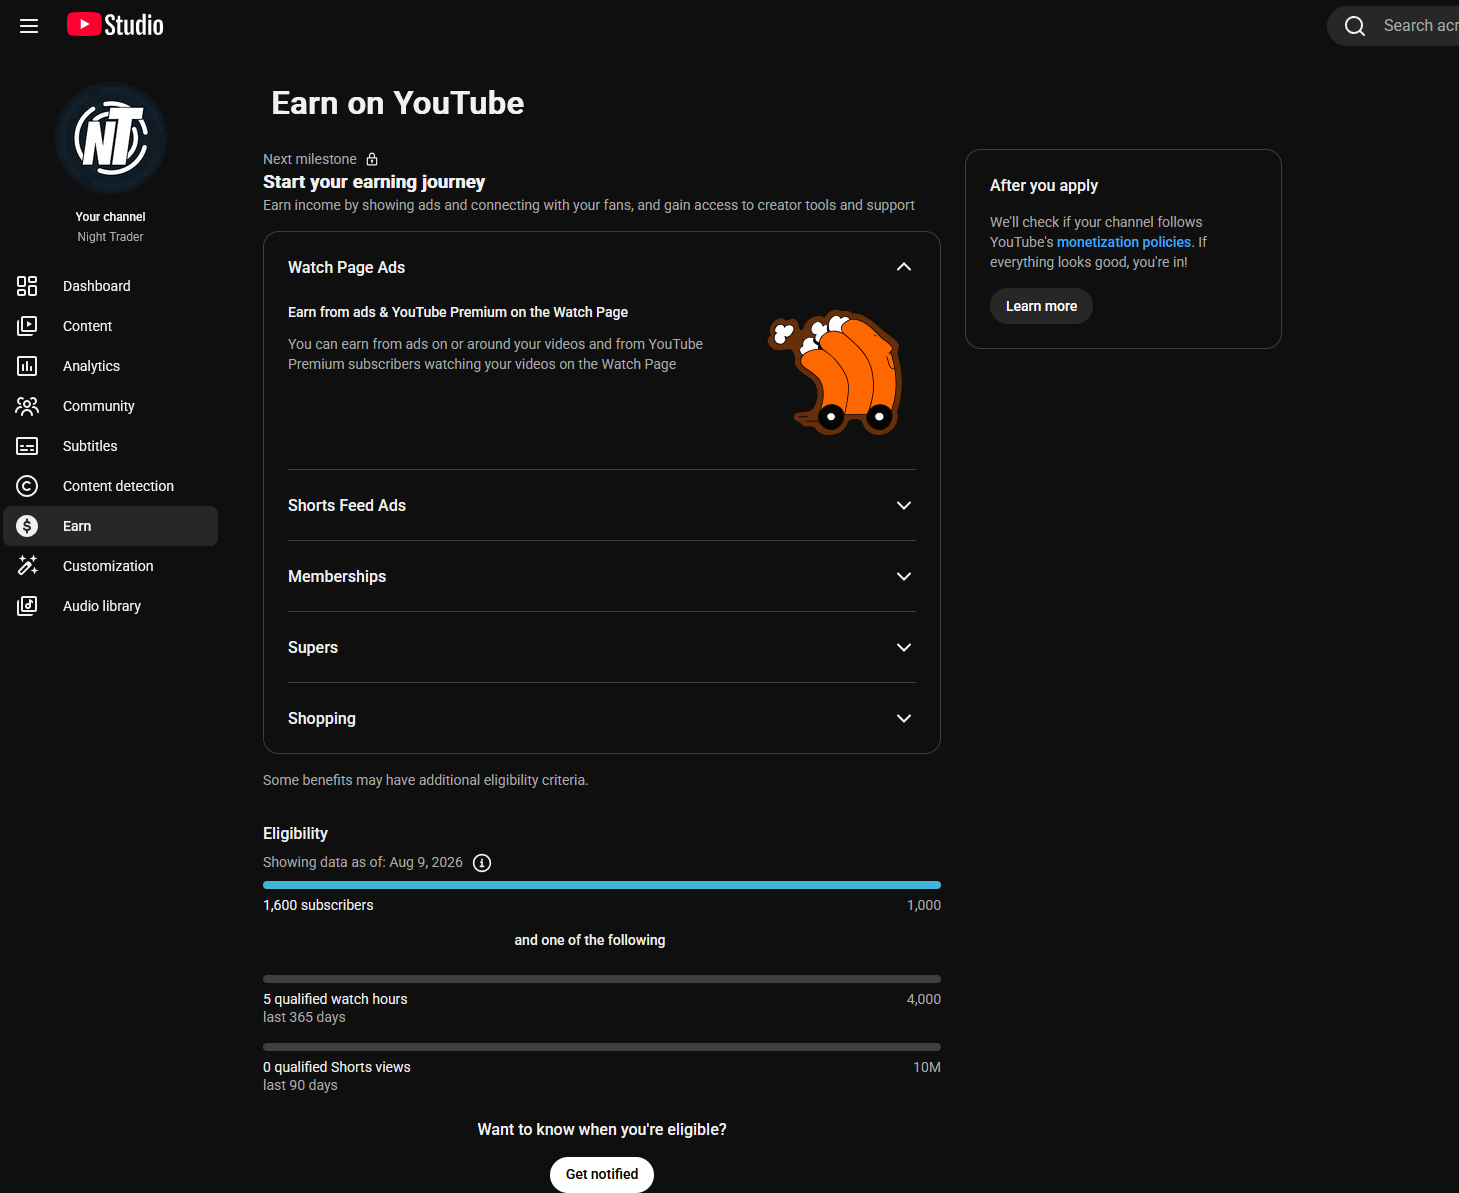Screen dimensions: 1459x1193
Task: Open the hamburger navigation menu
Action: tap(29, 26)
